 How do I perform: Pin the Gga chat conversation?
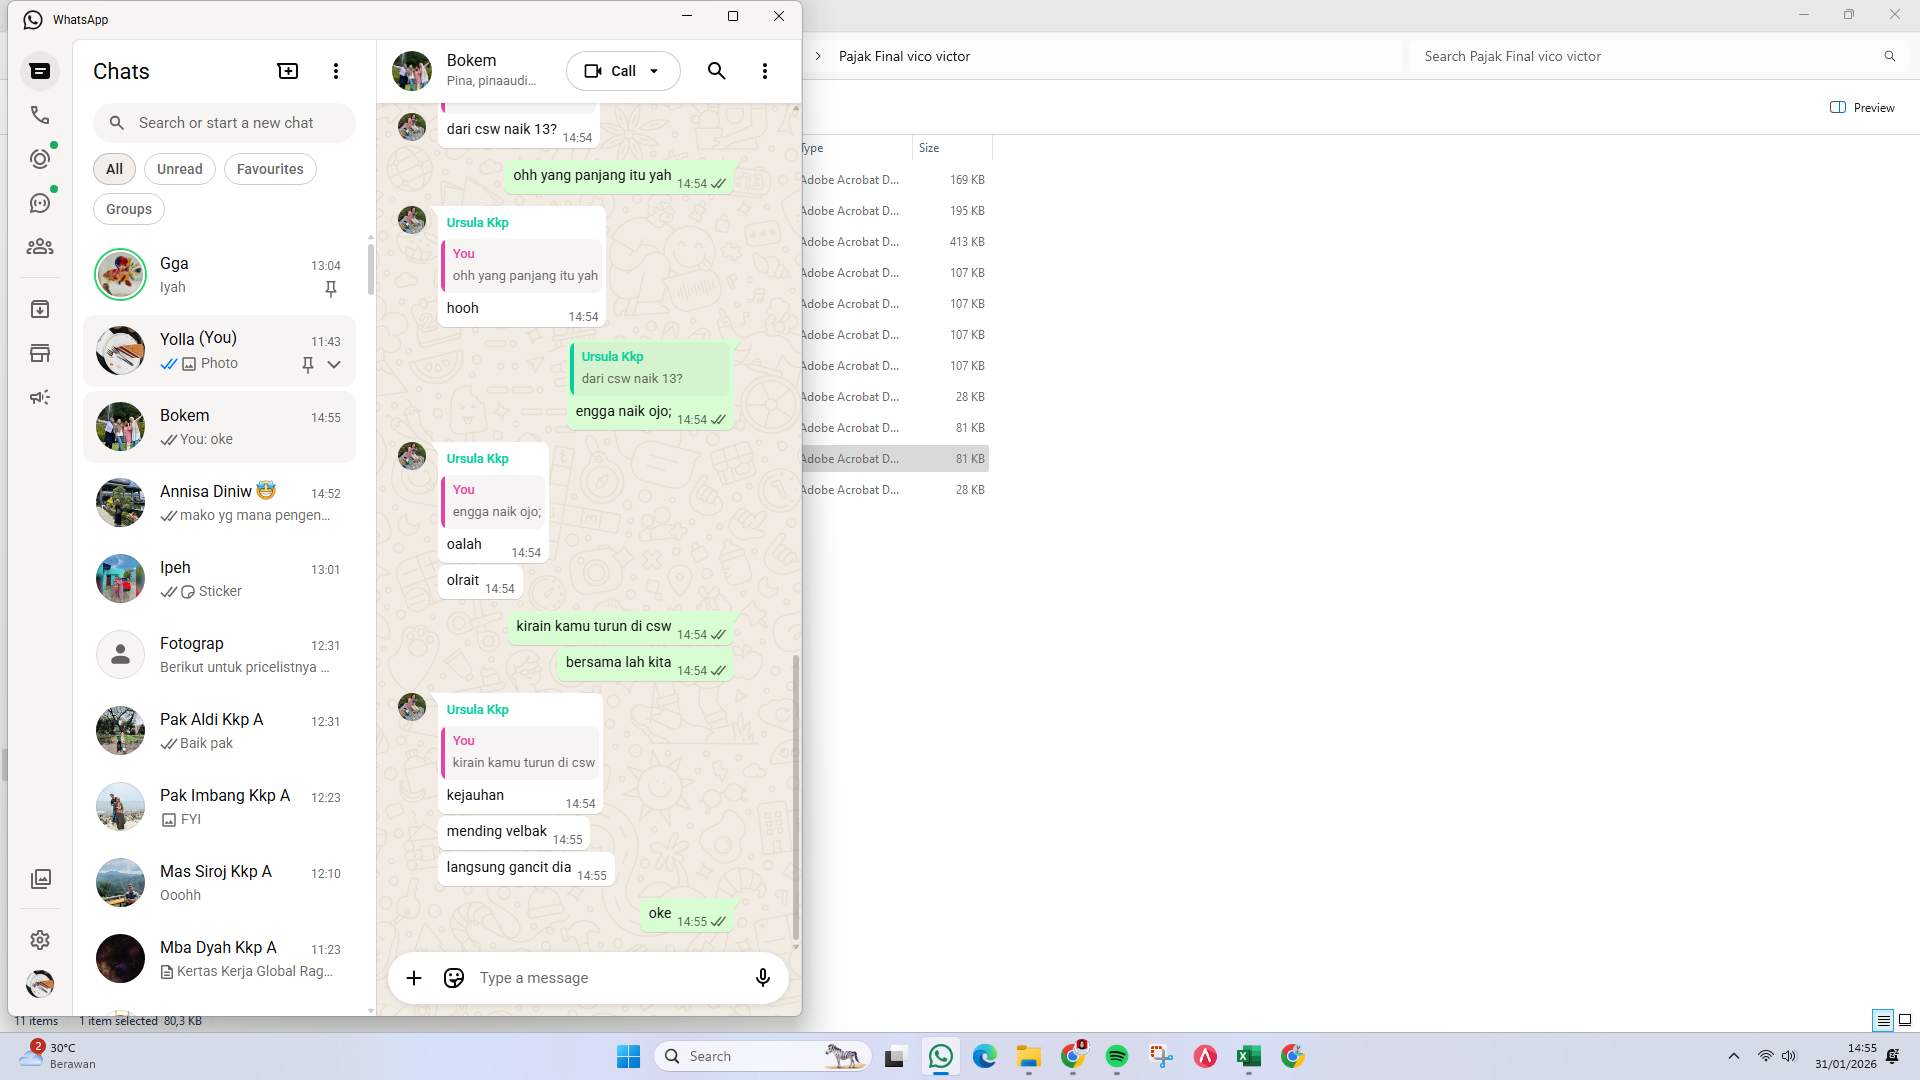(330, 289)
